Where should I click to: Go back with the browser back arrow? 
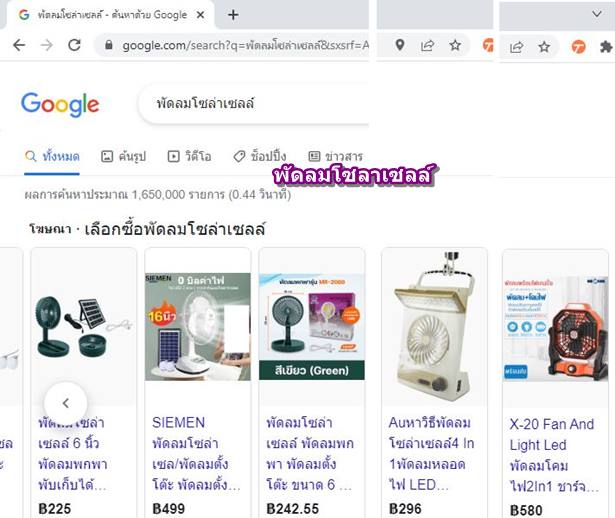point(19,45)
